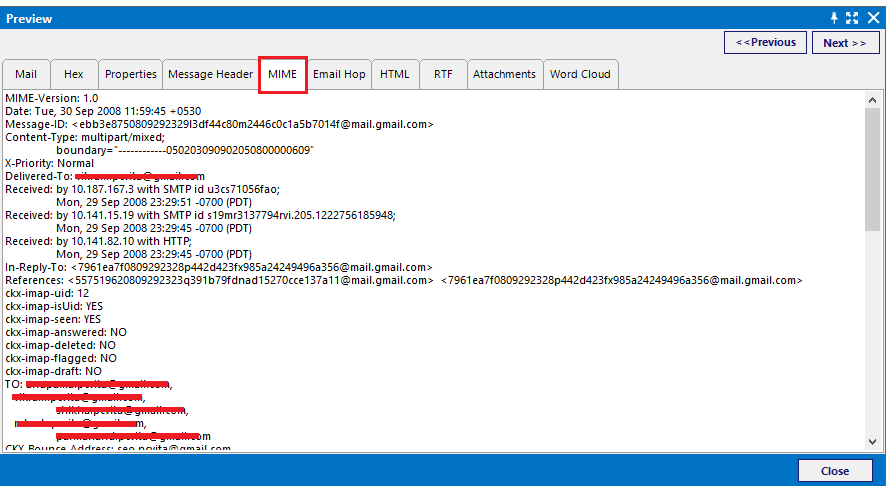Open the Properties tab

[x=131, y=74]
